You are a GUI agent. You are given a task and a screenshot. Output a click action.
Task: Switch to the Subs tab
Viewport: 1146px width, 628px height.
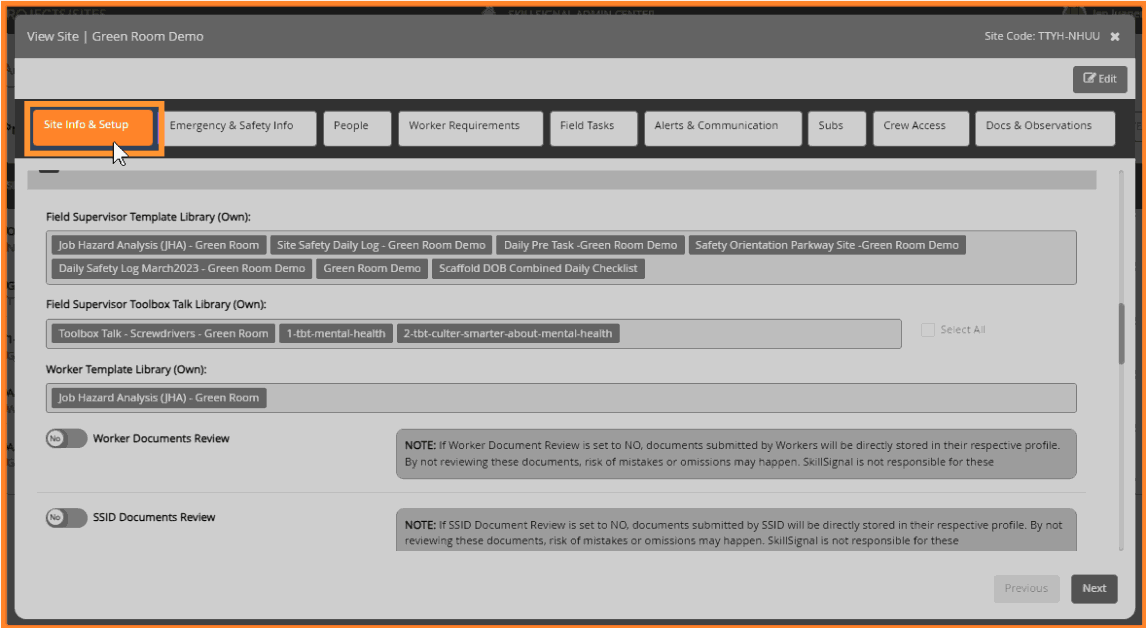(x=837, y=128)
